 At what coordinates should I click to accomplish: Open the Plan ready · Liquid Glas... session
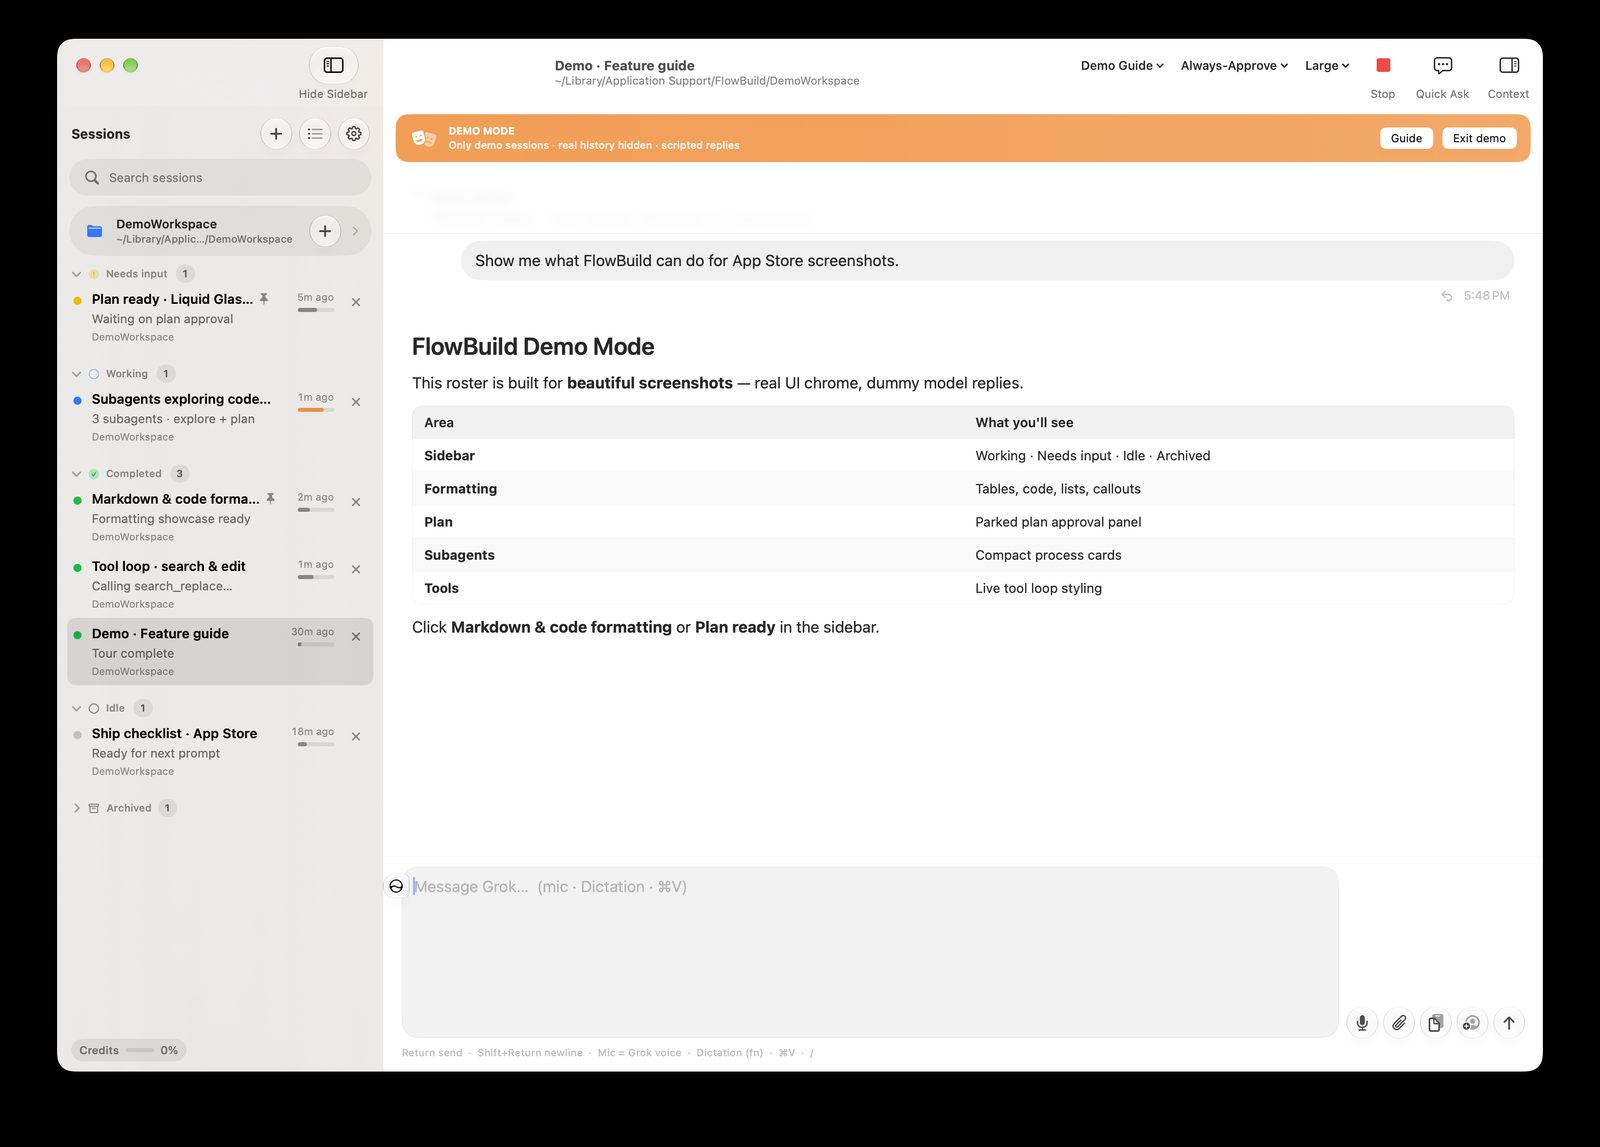(220, 317)
